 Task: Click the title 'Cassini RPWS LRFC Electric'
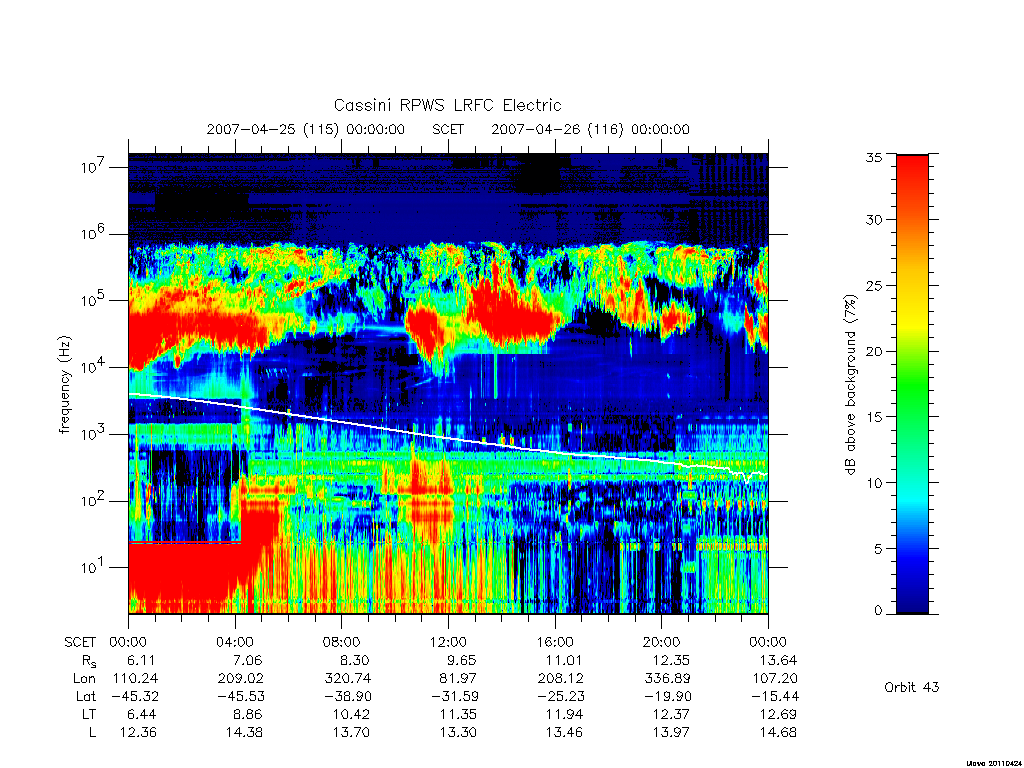447,105
